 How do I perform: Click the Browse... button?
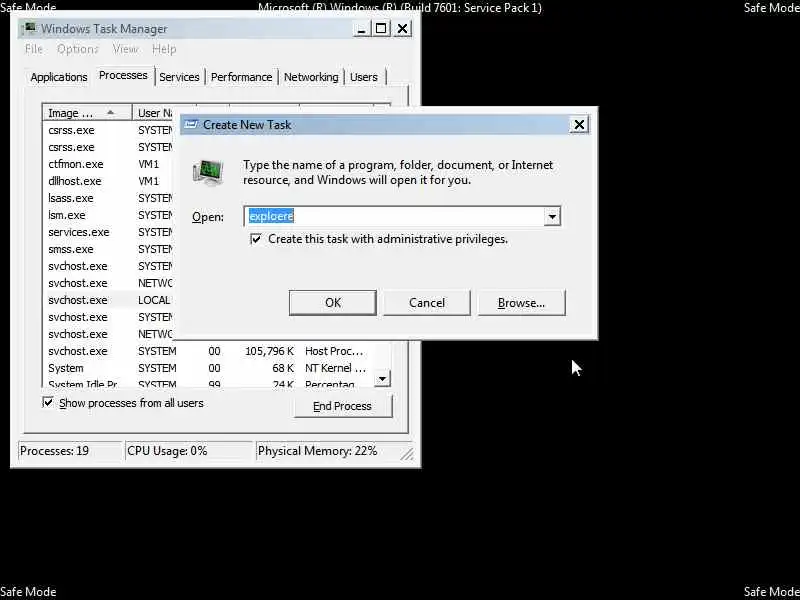tap(521, 303)
